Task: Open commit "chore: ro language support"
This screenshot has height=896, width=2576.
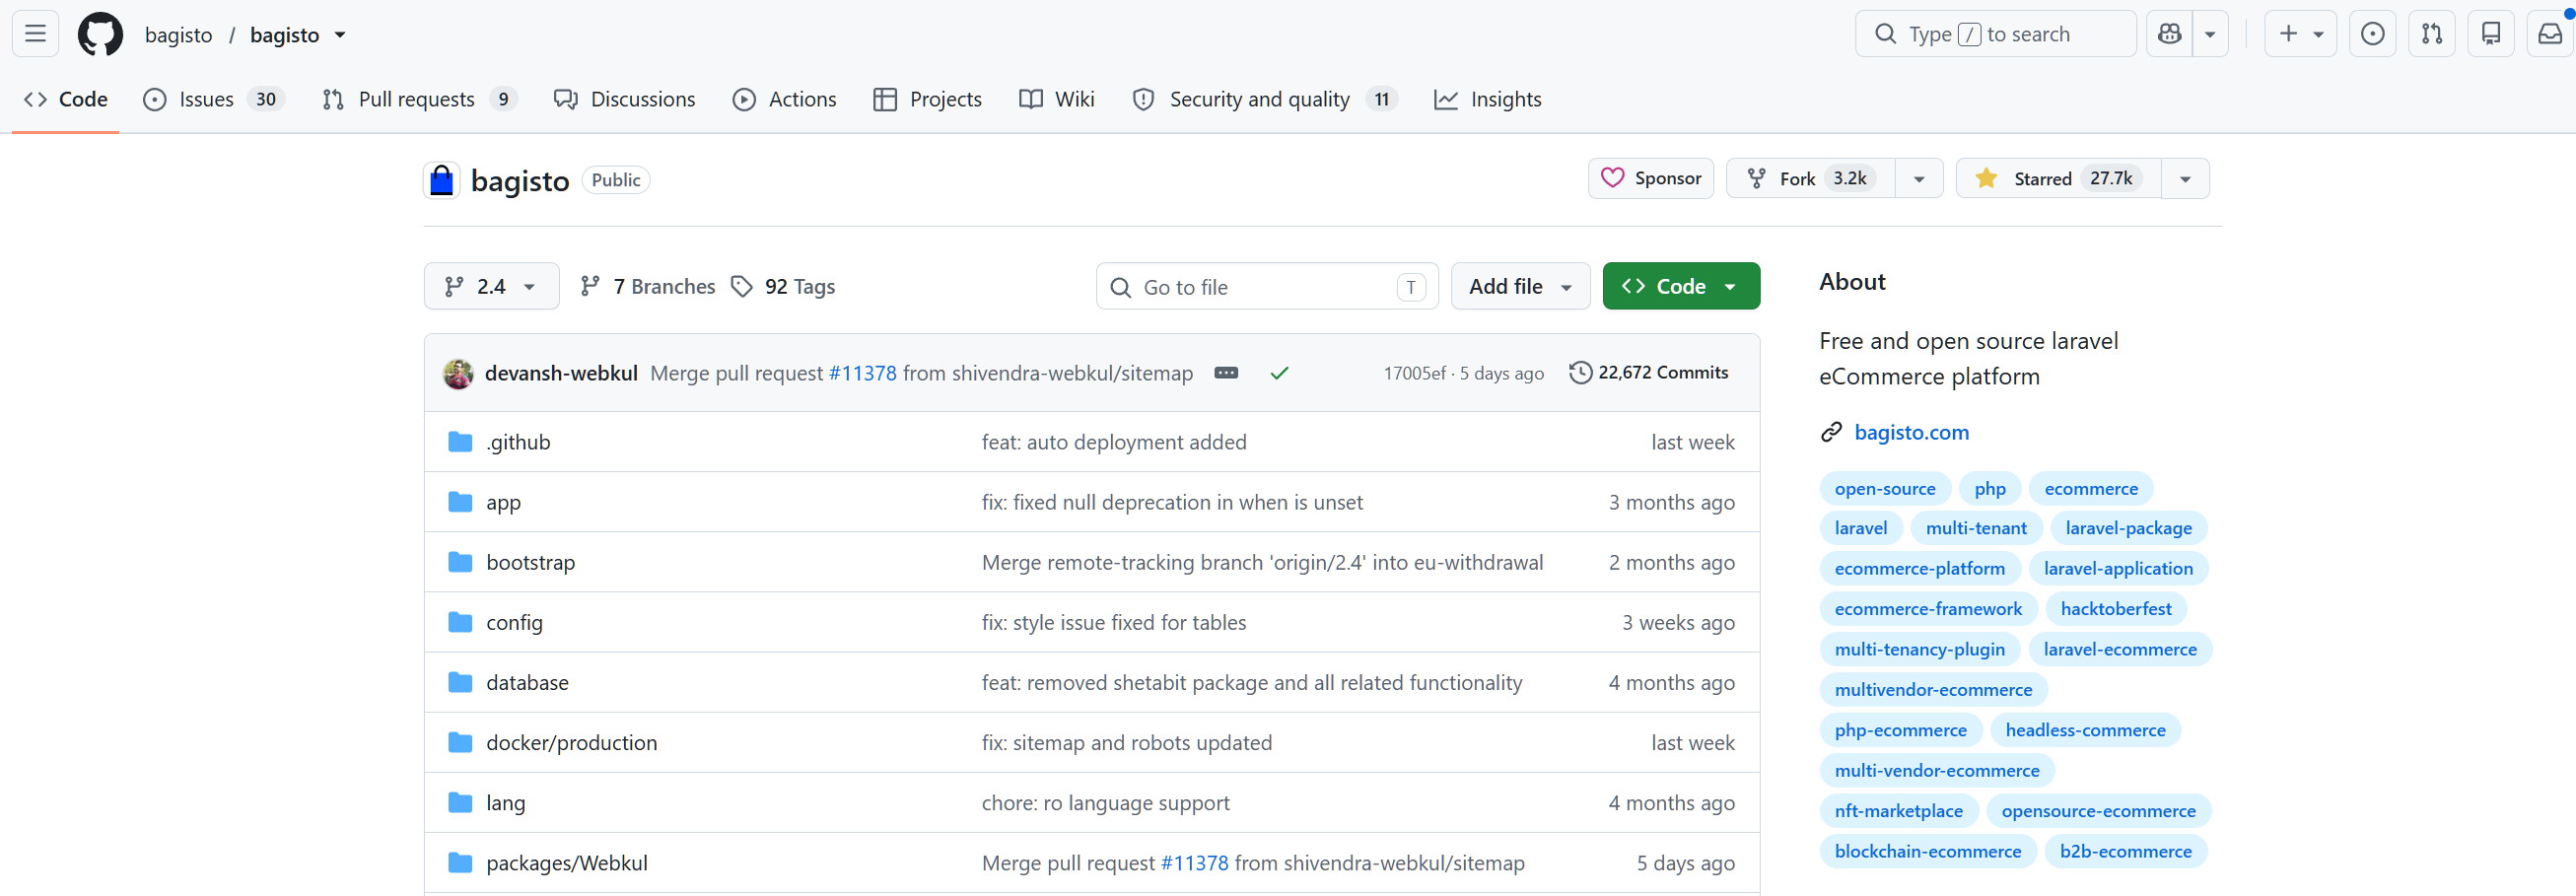Action: click(1105, 802)
